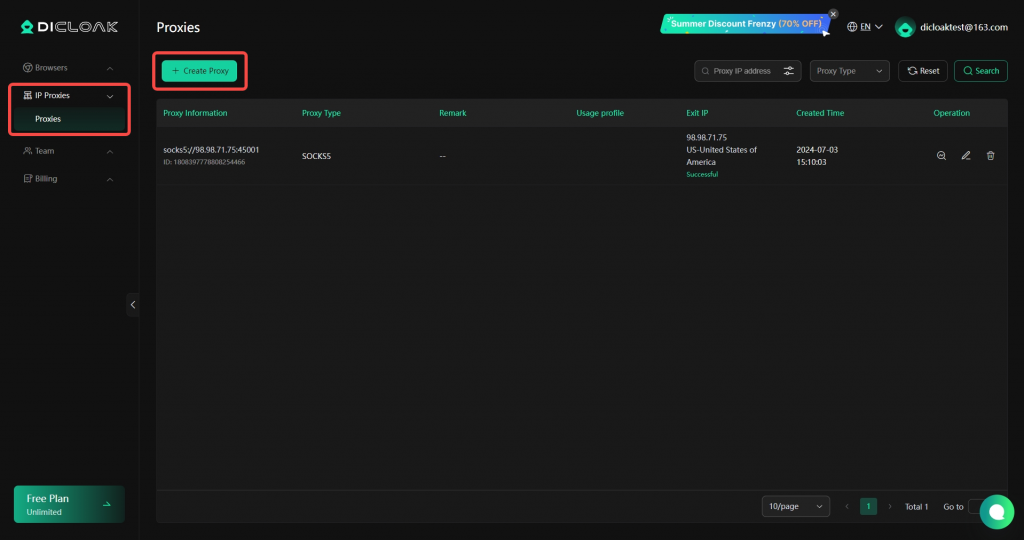Click the DICLOAK logo
Image resolution: width=1024 pixels, height=540 pixels.
tap(69, 27)
